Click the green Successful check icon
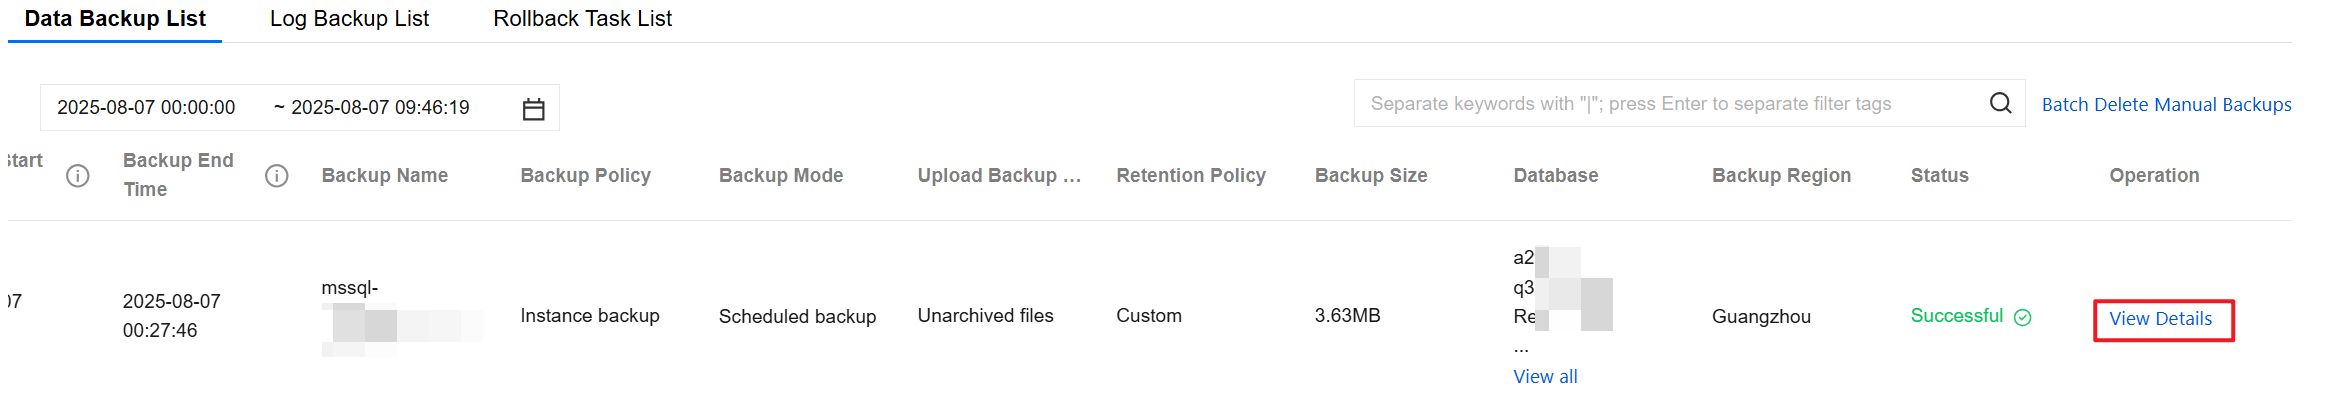2336x407 pixels. tap(2022, 317)
